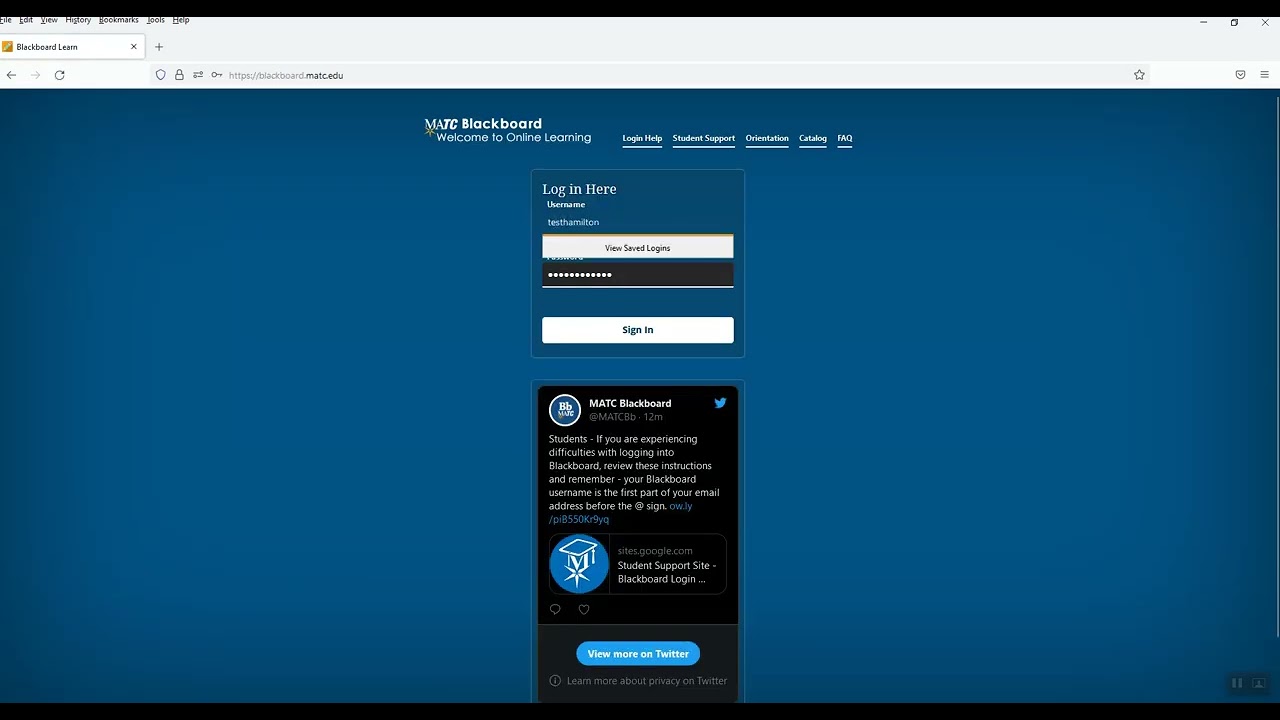This screenshot has width=1280, height=720.
Task: Open the ow.ly link in tweet
Action: click(x=680, y=506)
